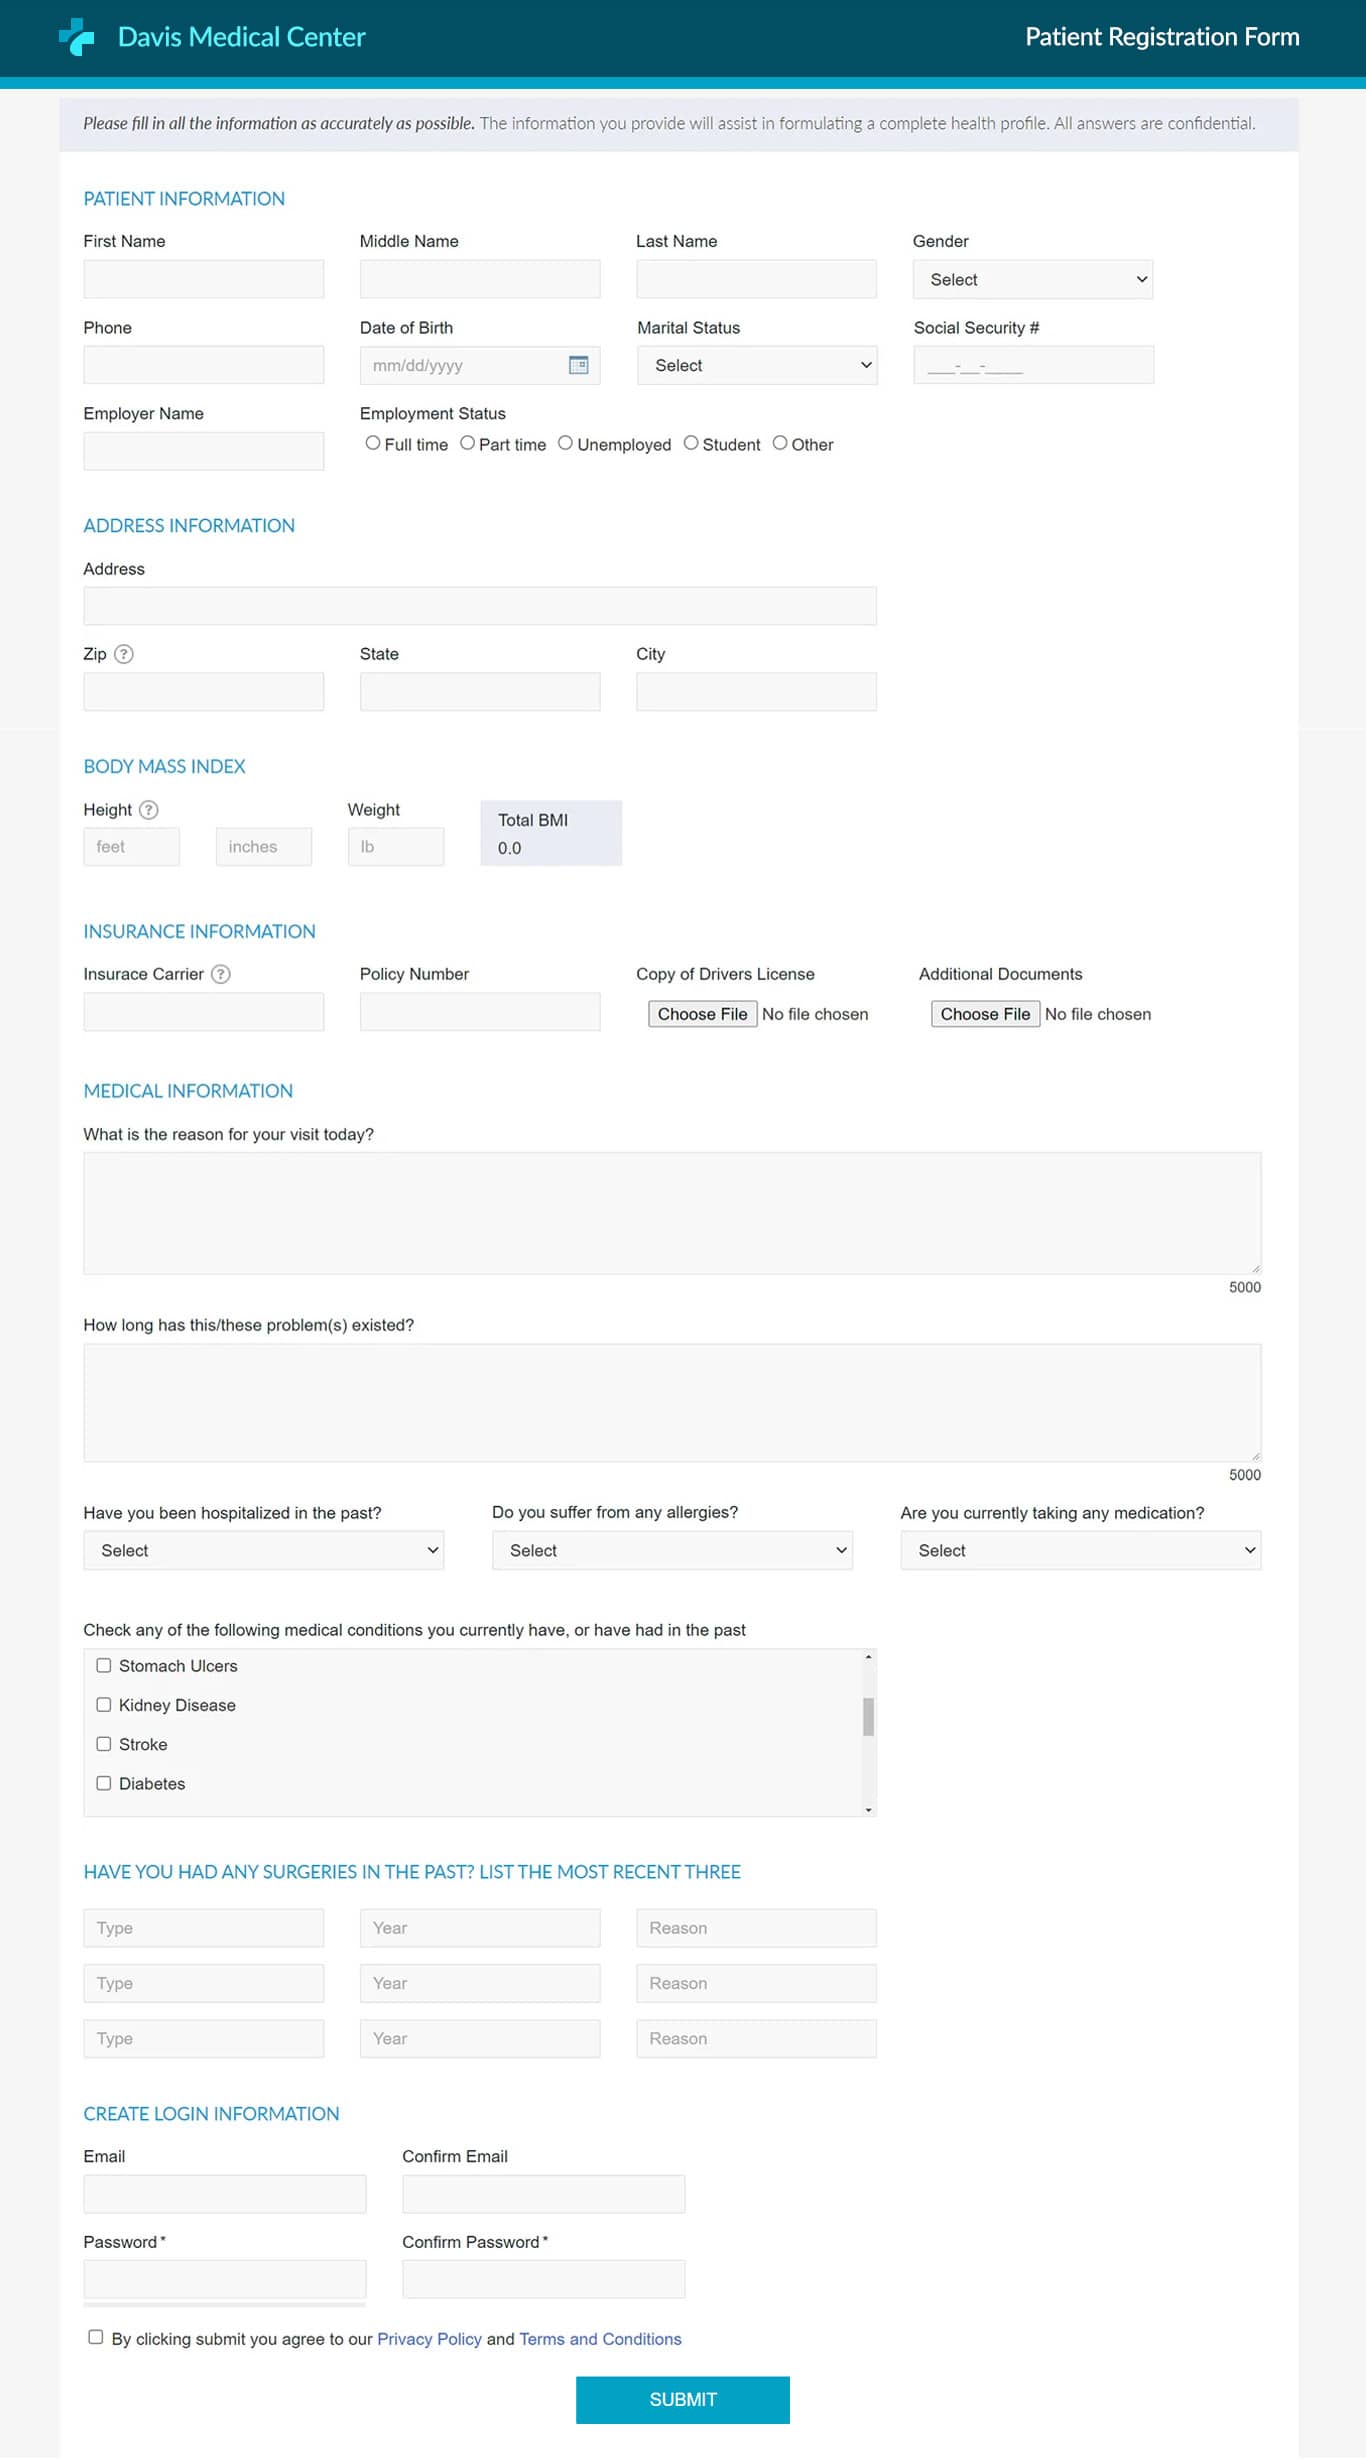Click the Height help question mark icon

coord(149,810)
